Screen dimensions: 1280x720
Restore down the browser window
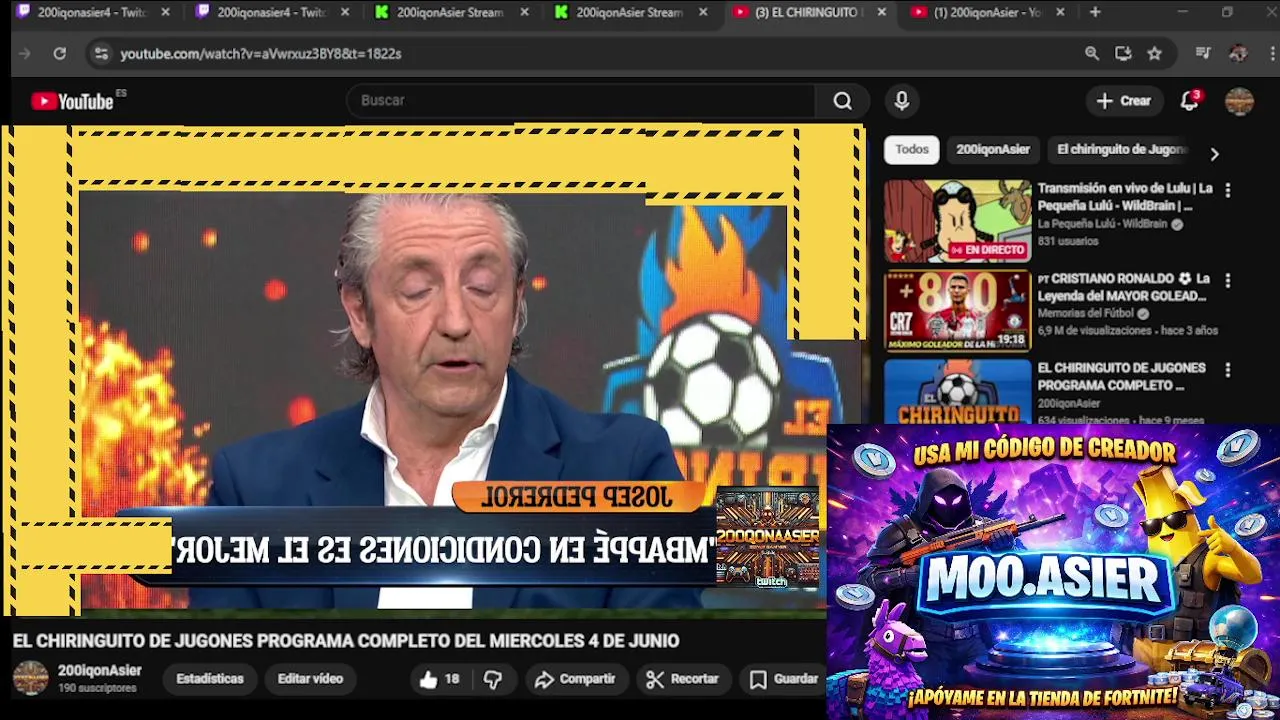pyautogui.click(x=1227, y=12)
